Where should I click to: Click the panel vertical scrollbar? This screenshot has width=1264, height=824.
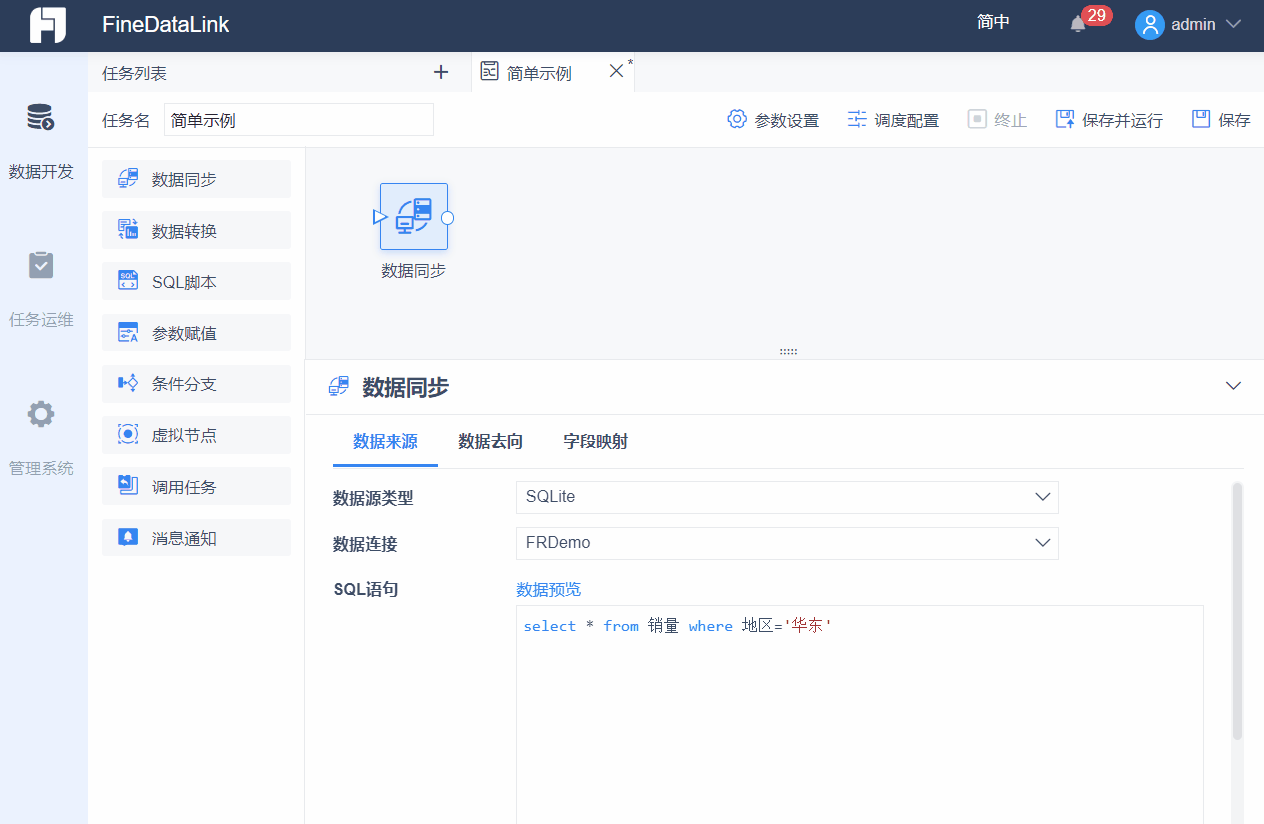point(1237,610)
